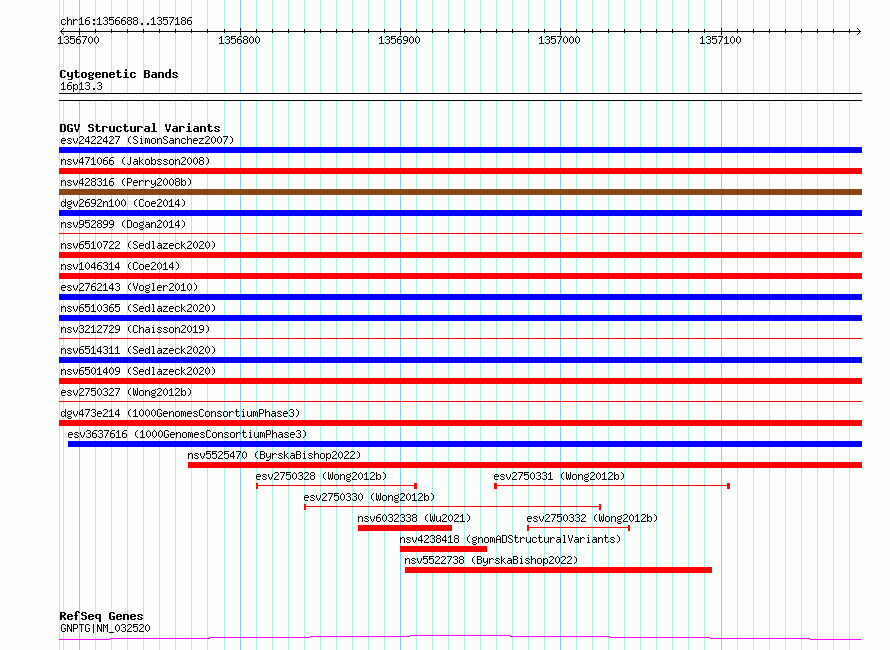Select the nsv5525470 (ByrskaBishop2022) red bar
The width and height of the screenshot is (890, 650).
524,465
